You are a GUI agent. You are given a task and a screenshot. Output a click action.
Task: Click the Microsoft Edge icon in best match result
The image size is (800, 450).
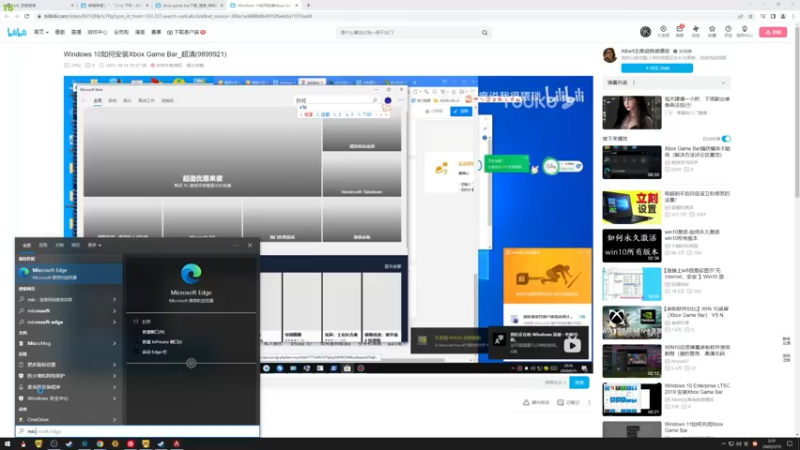(24, 273)
